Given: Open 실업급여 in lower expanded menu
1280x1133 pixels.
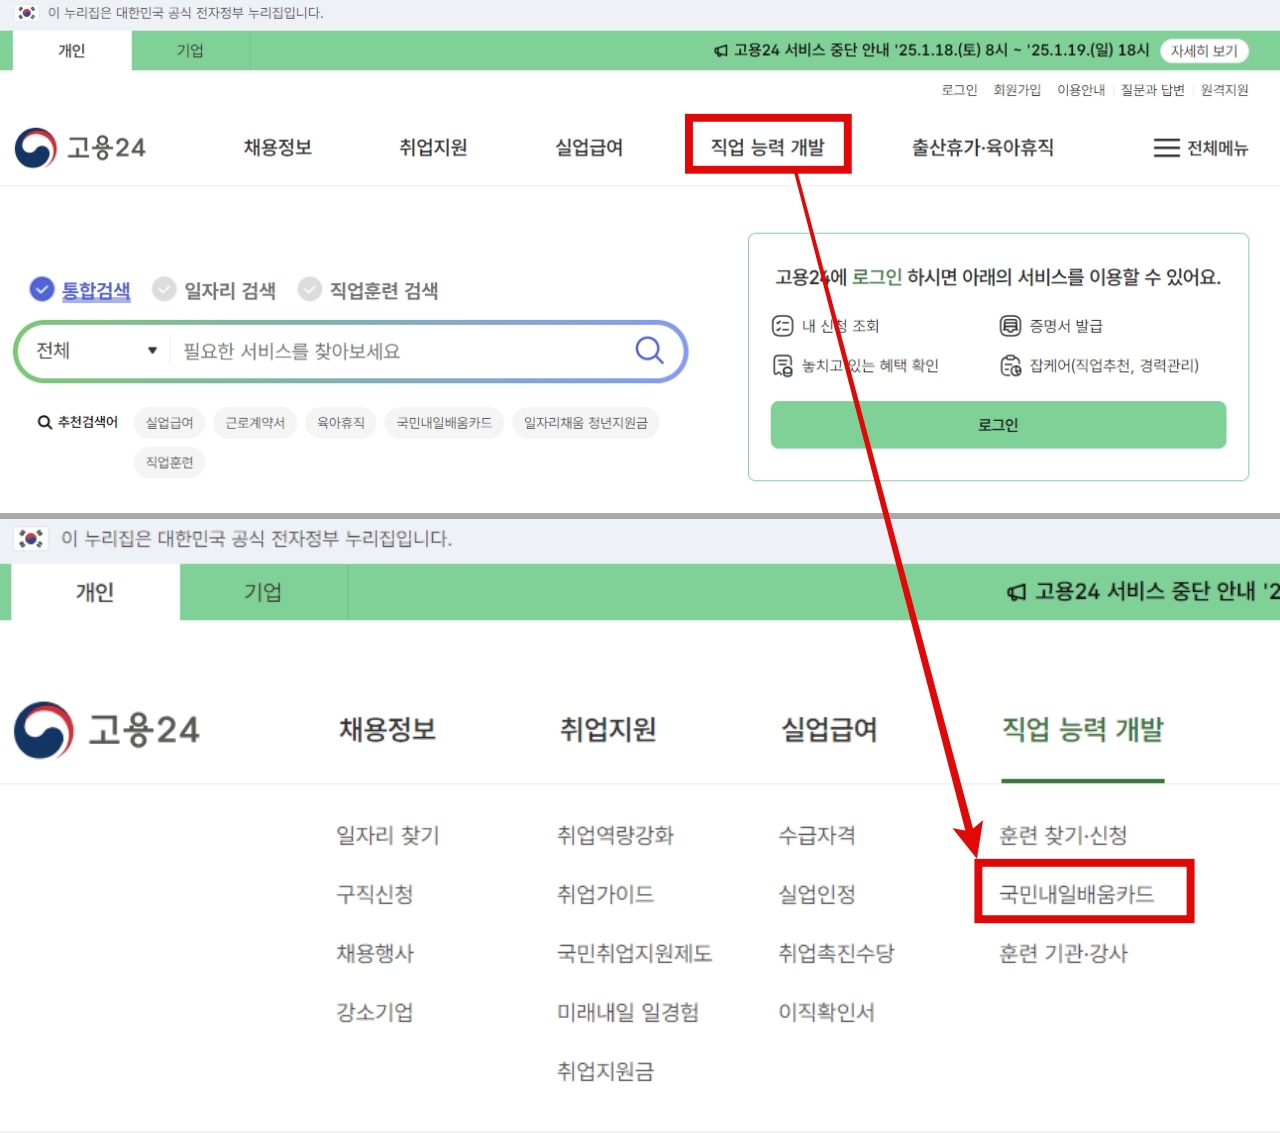Looking at the screenshot, I should [x=829, y=730].
